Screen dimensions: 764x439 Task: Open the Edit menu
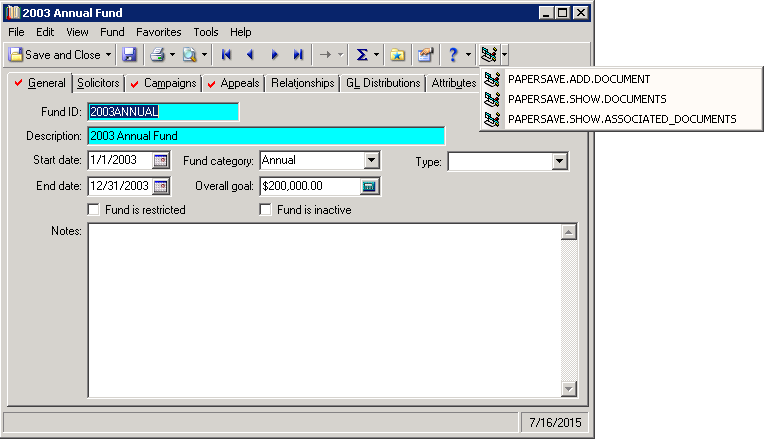[45, 32]
